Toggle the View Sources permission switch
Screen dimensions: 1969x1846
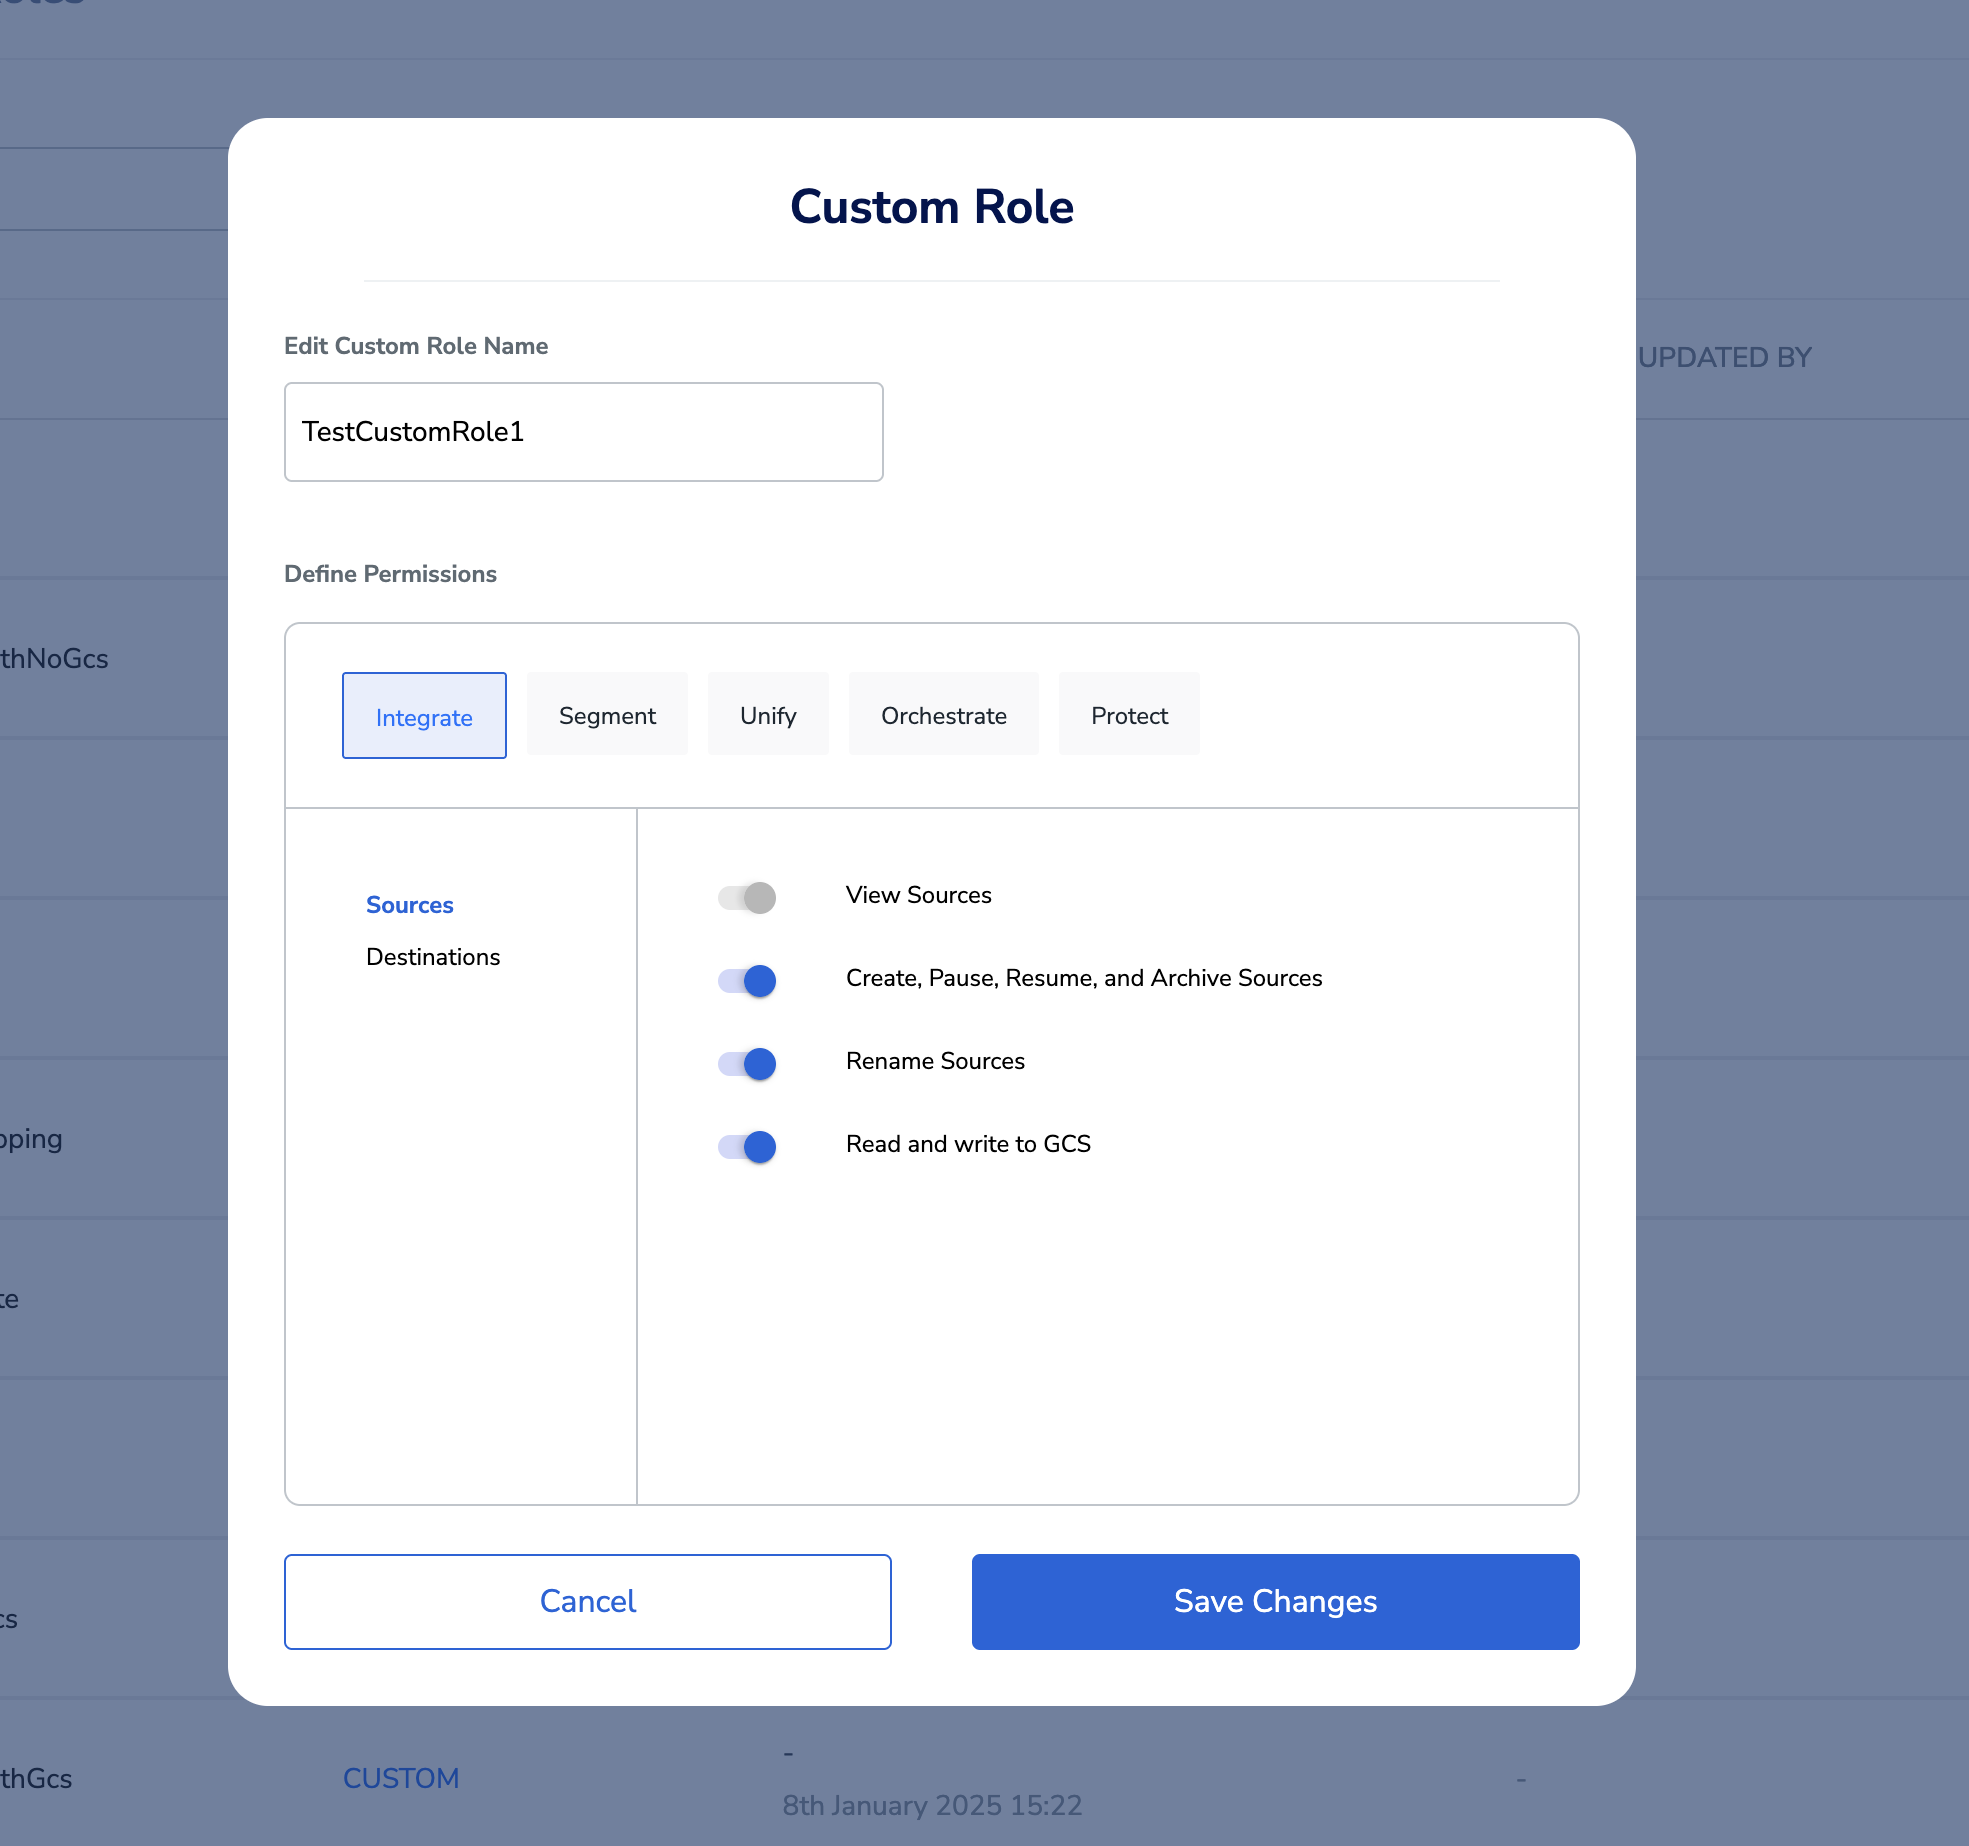[x=747, y=897]
